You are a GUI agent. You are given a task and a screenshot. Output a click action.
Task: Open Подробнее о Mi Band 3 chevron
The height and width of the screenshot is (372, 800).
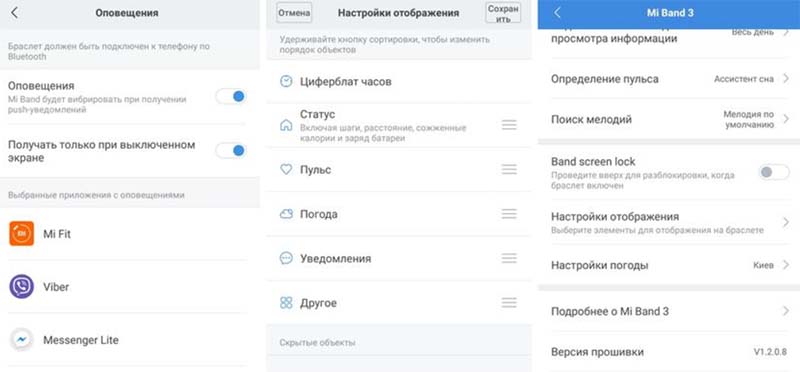coord(786,311)
